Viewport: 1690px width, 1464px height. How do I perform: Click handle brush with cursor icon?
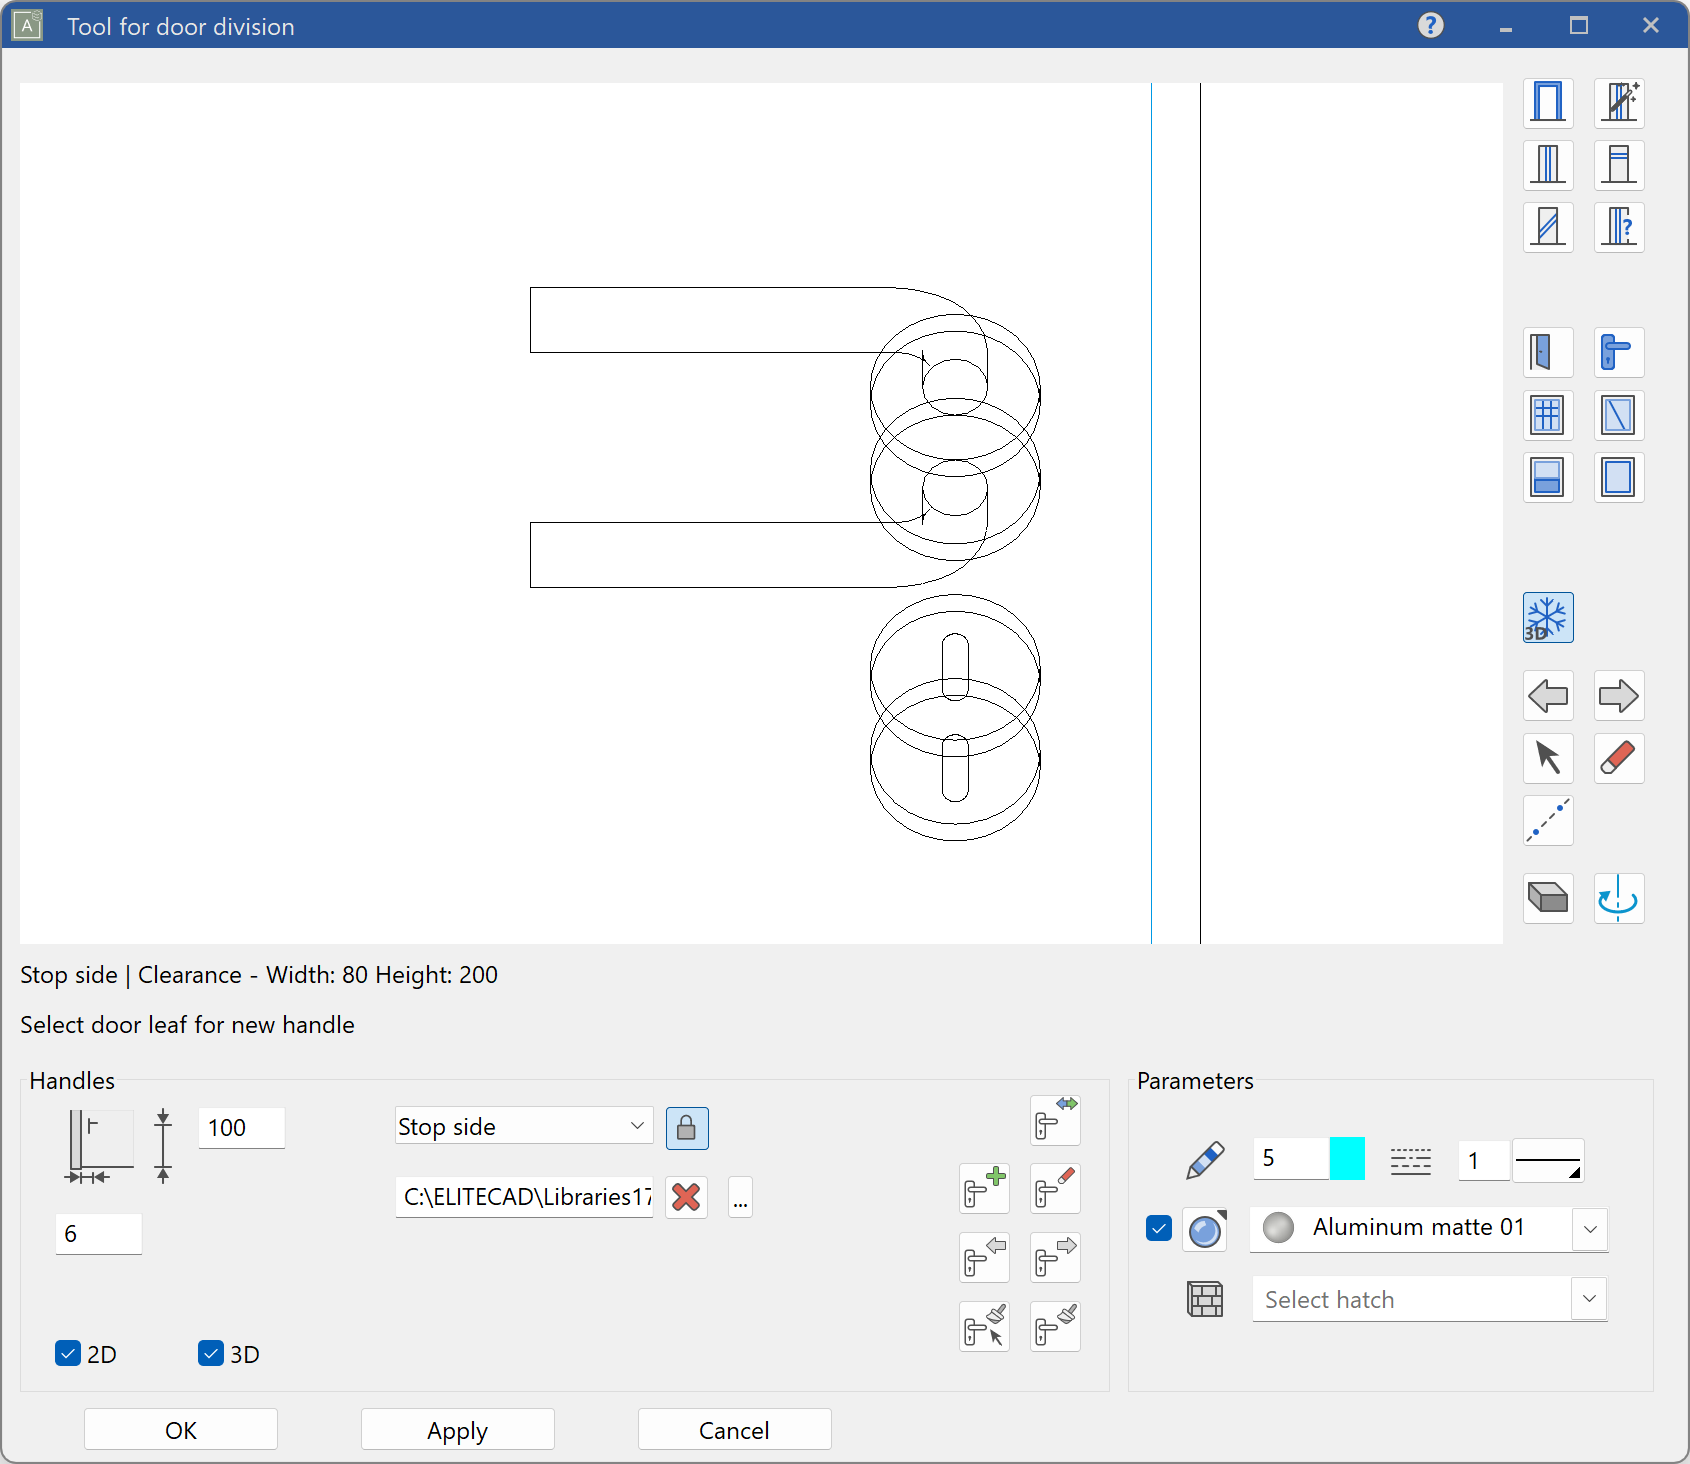[984, 1327]
